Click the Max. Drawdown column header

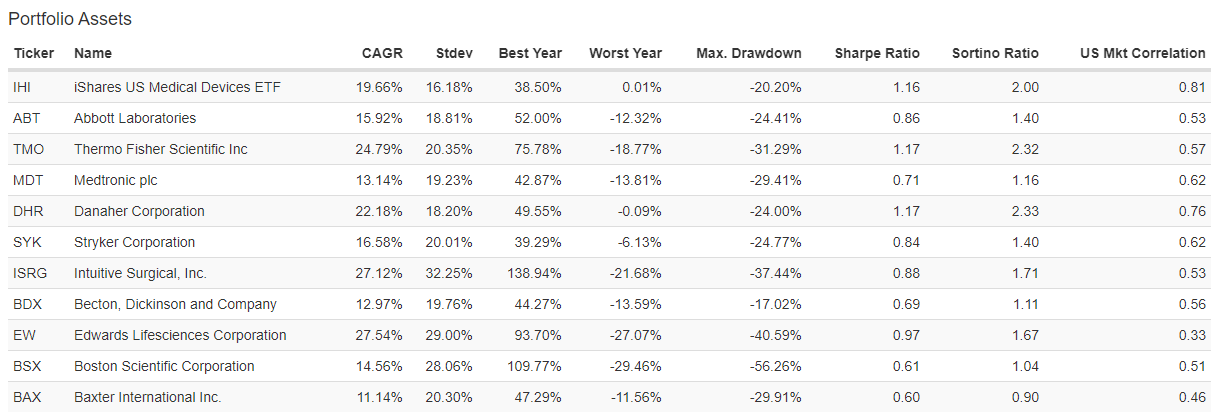[x=748, y=53]
